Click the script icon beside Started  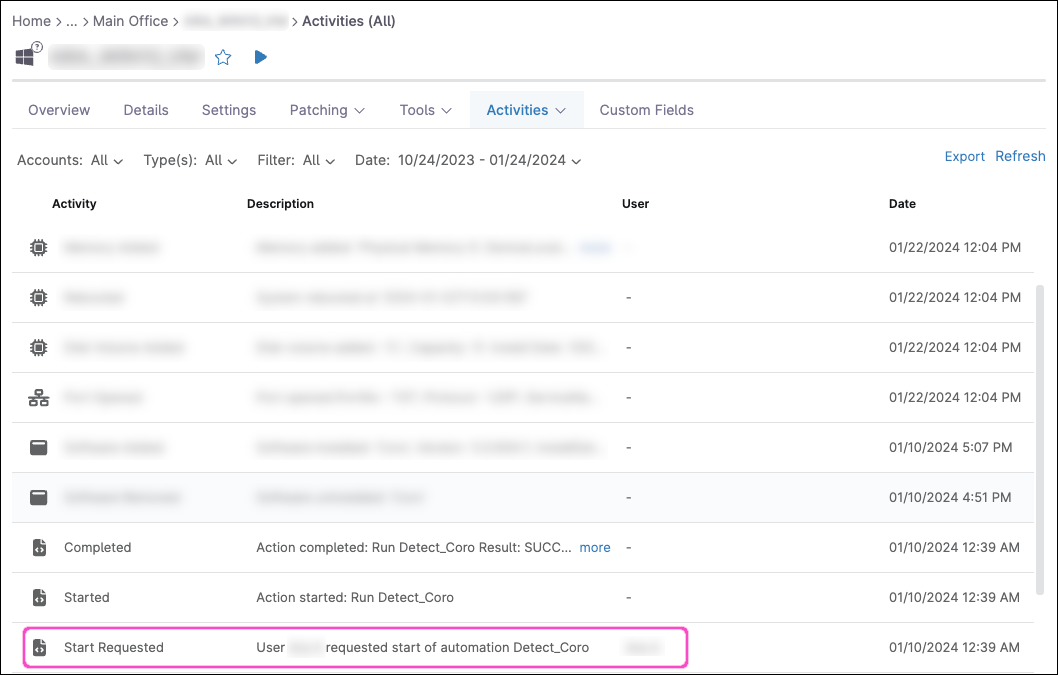click(39, 598)
